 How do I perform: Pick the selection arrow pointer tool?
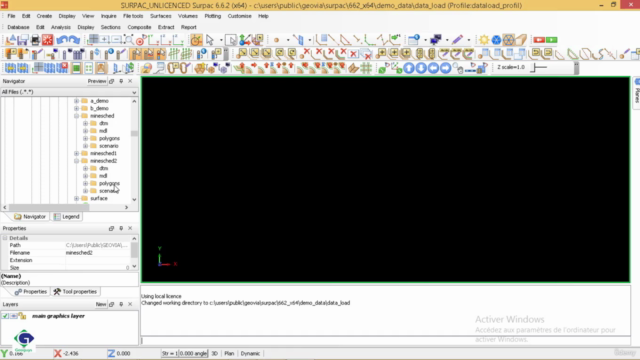pos(210,40)
